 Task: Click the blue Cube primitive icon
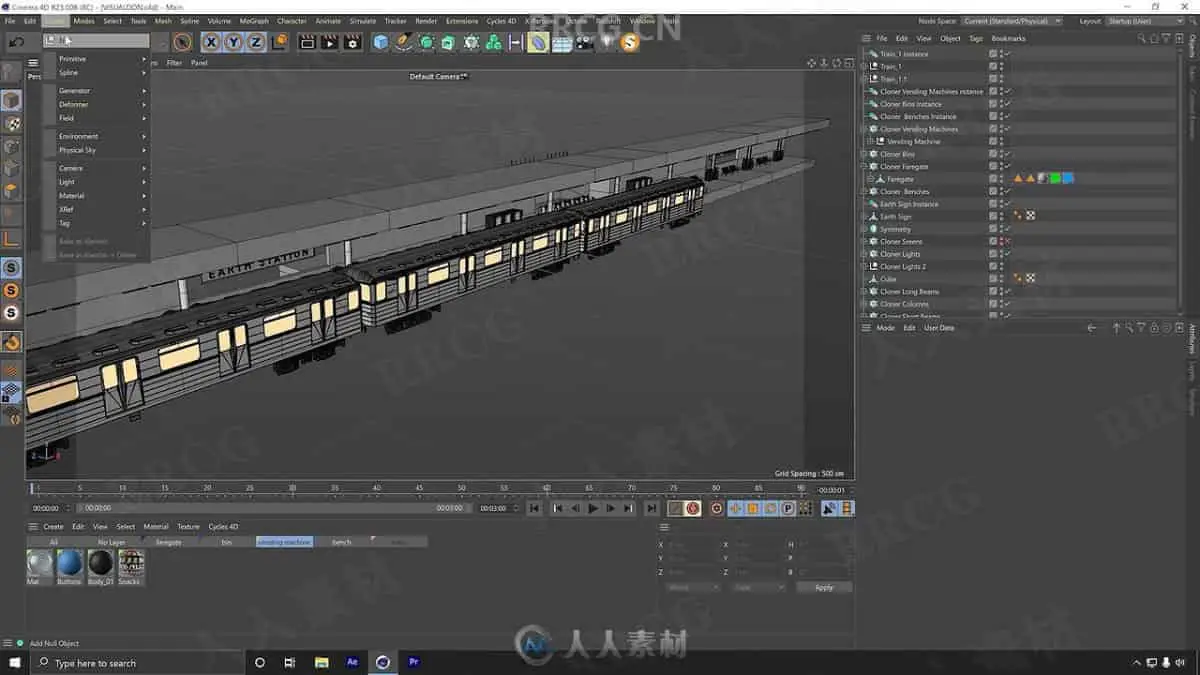coord(381,42)
